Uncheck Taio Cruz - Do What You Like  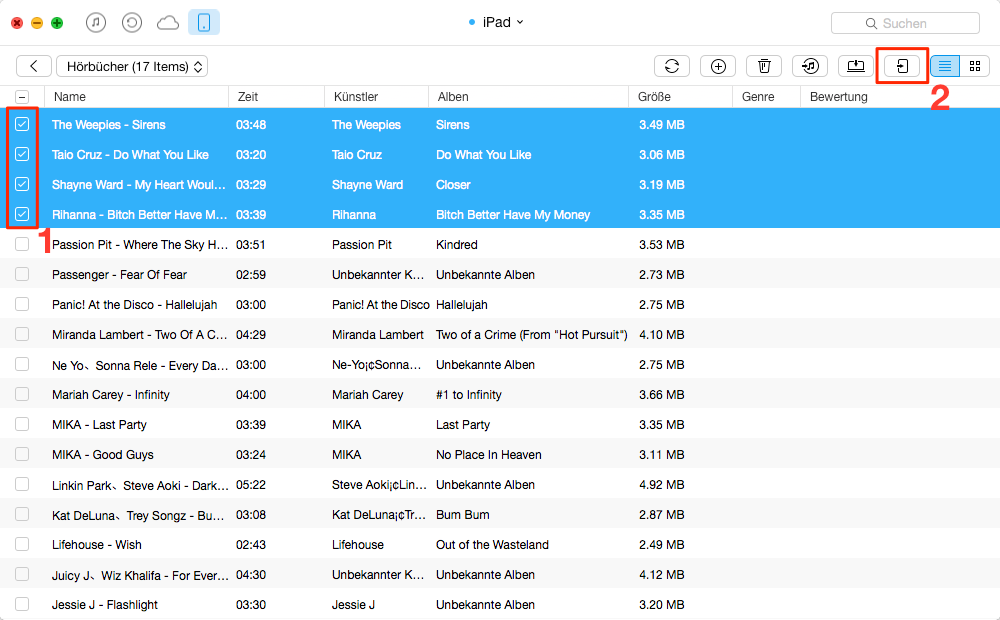22,154
